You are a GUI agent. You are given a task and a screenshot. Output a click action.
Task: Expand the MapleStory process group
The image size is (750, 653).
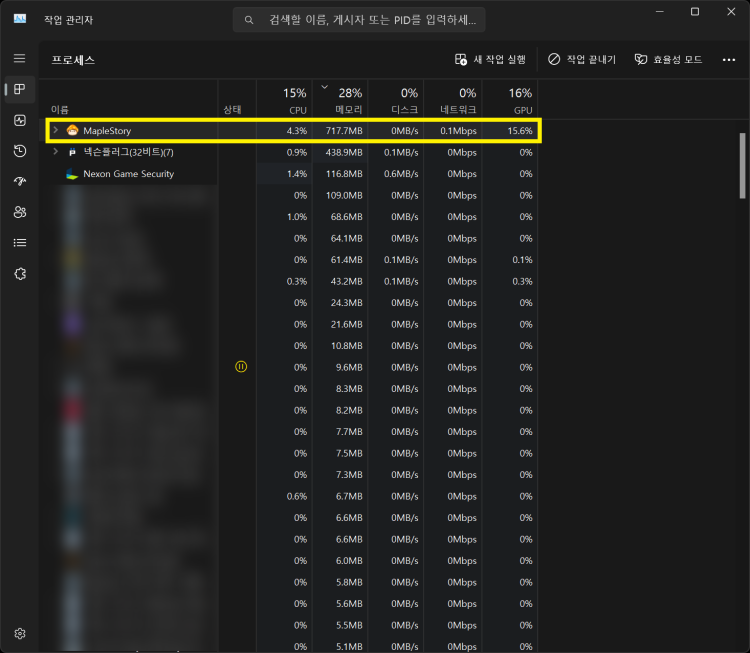click(55, 130)
